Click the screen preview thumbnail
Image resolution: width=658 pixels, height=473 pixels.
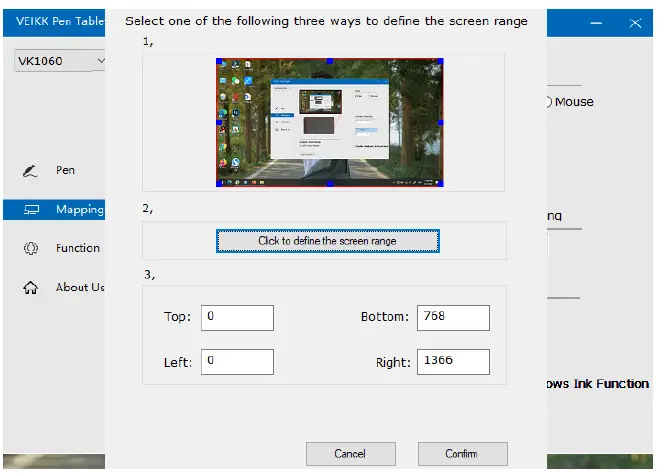pos(329,123)
